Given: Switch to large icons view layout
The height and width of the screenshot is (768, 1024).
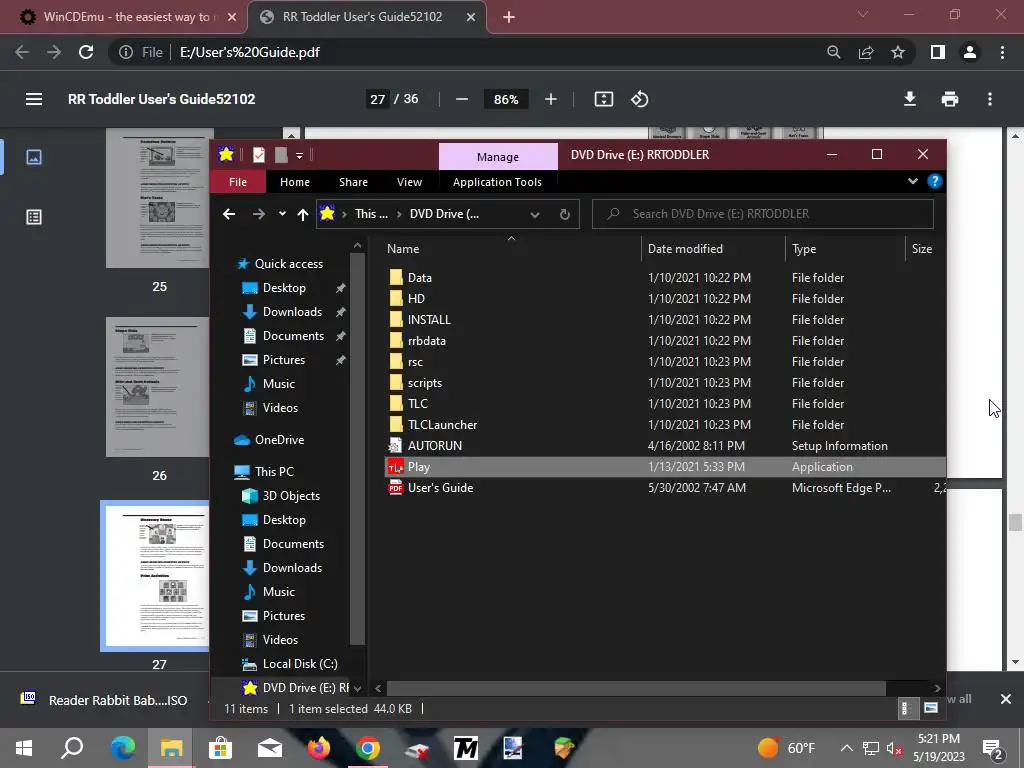Looking at the screenshot, I should 931,709.
